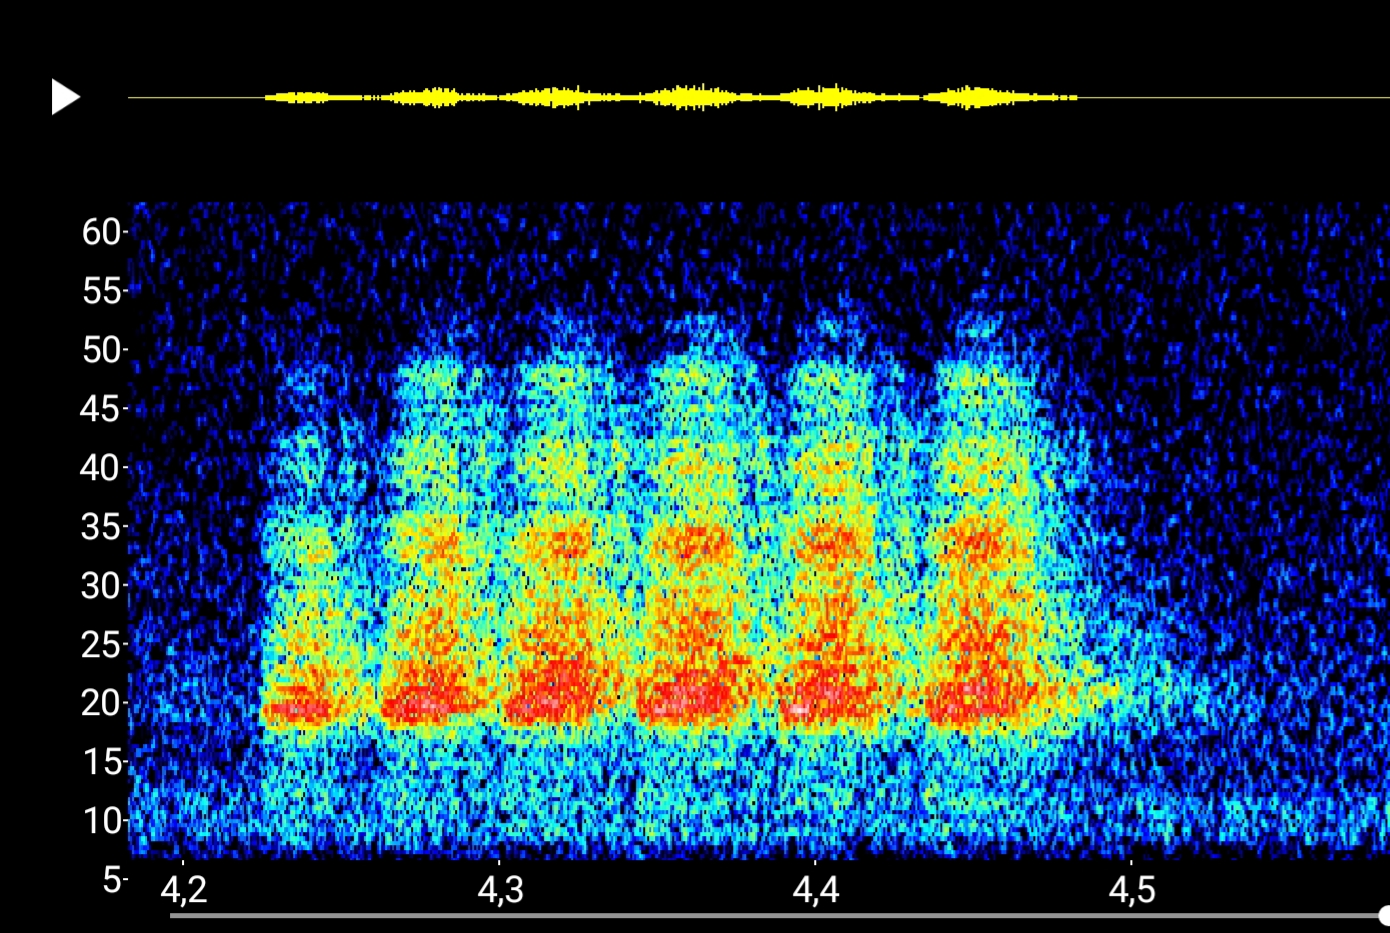Select the 50 frequency axis label
This screenshot has width=1390, height=933.
click(x=101, y=350)
